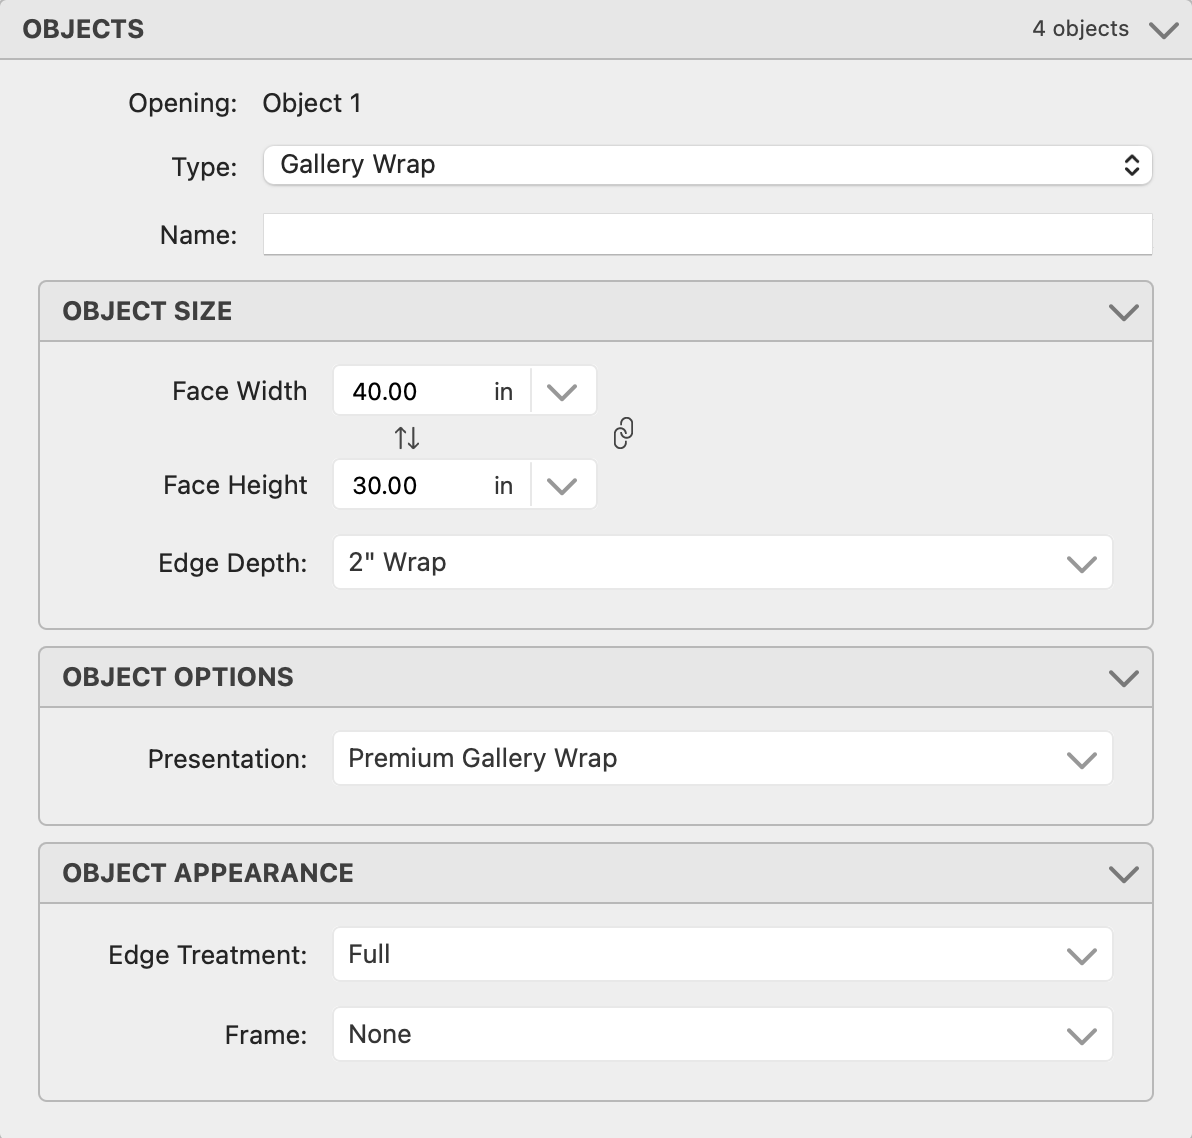Screen dimensions: 1192x1138
Task: Click the 4 objects count label
Action: [x=1080, y=29]
